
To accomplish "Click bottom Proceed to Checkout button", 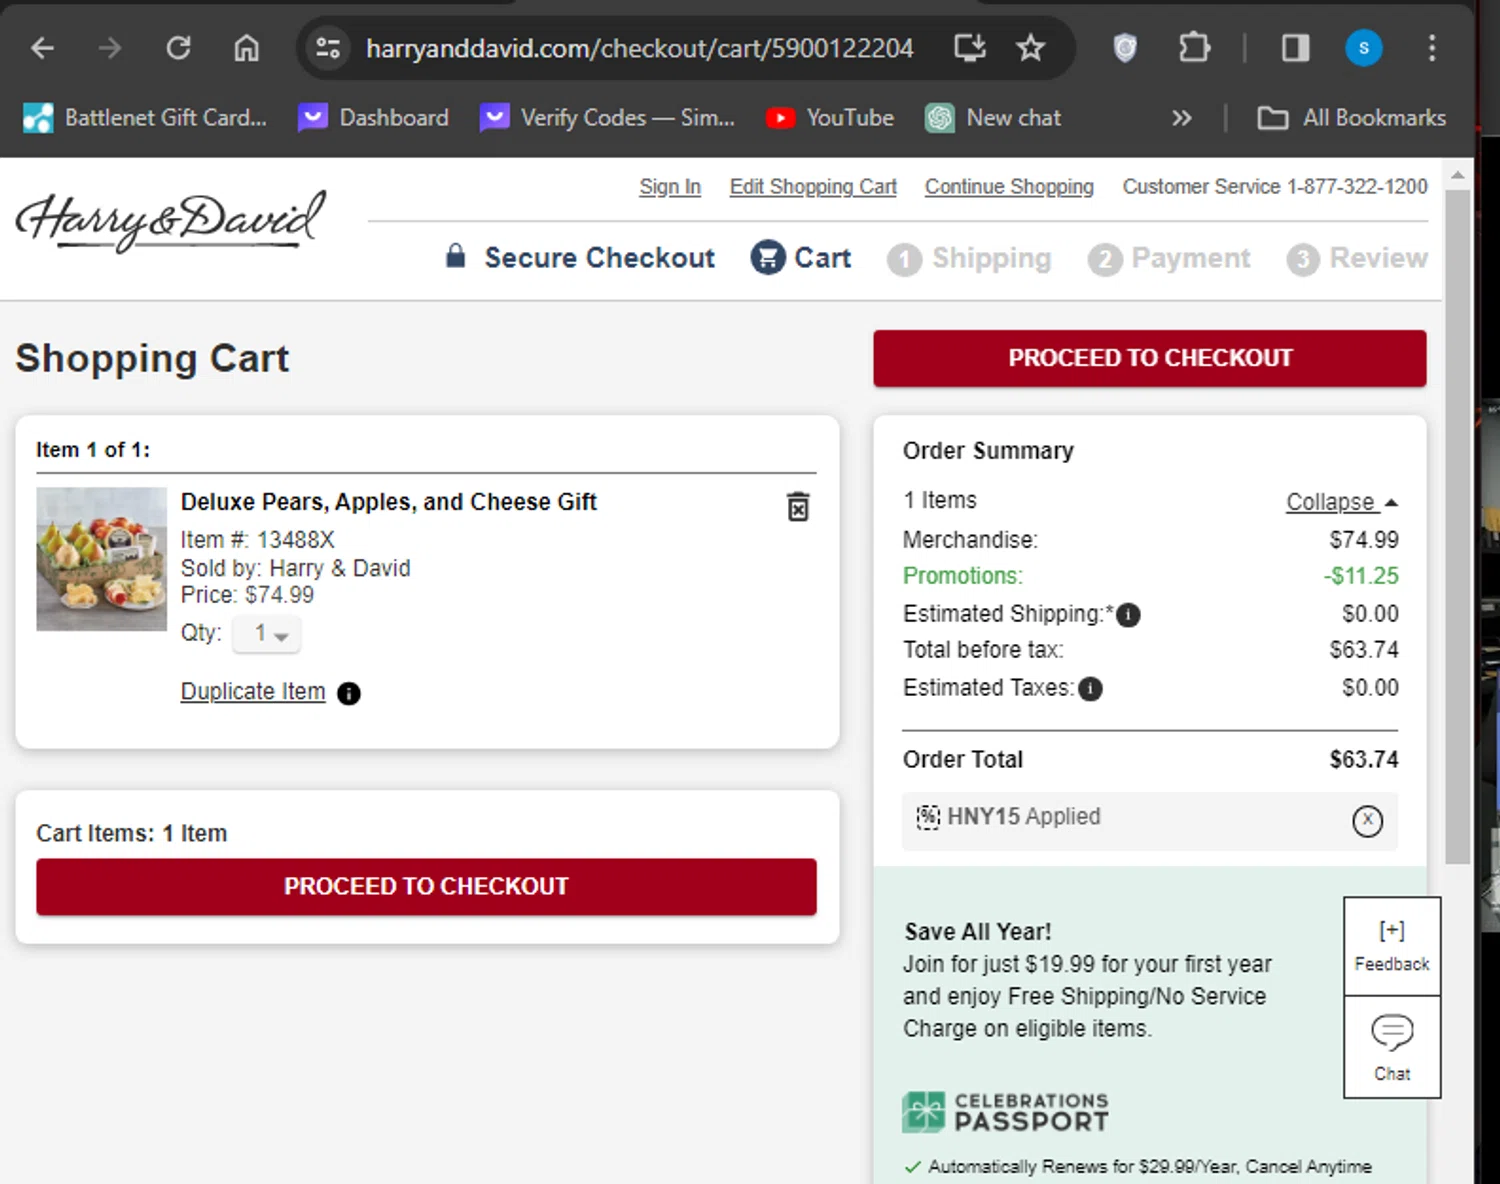I will pyautogui.click(x=426, y=886).
